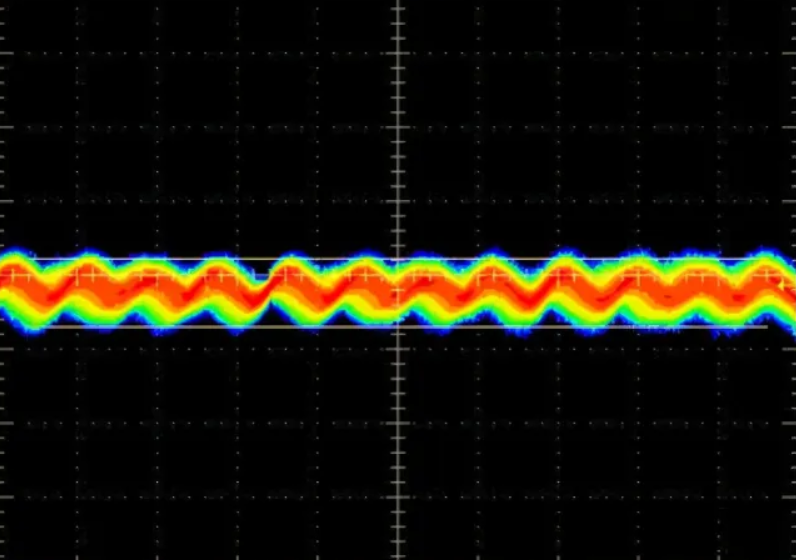The image size is (796, 560).
Task: Click the right end of lower cursor line
Action: click(765, 326)
